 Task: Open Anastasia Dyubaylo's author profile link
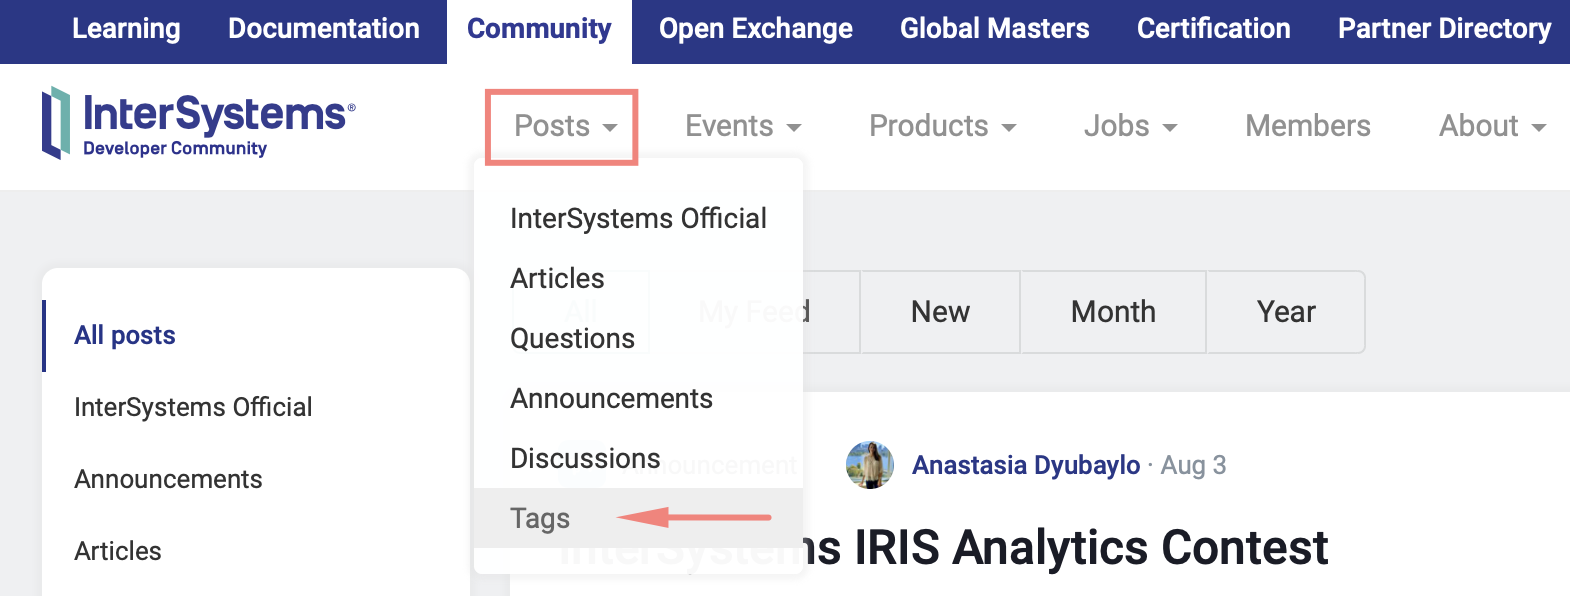[x=1025, y=465]
